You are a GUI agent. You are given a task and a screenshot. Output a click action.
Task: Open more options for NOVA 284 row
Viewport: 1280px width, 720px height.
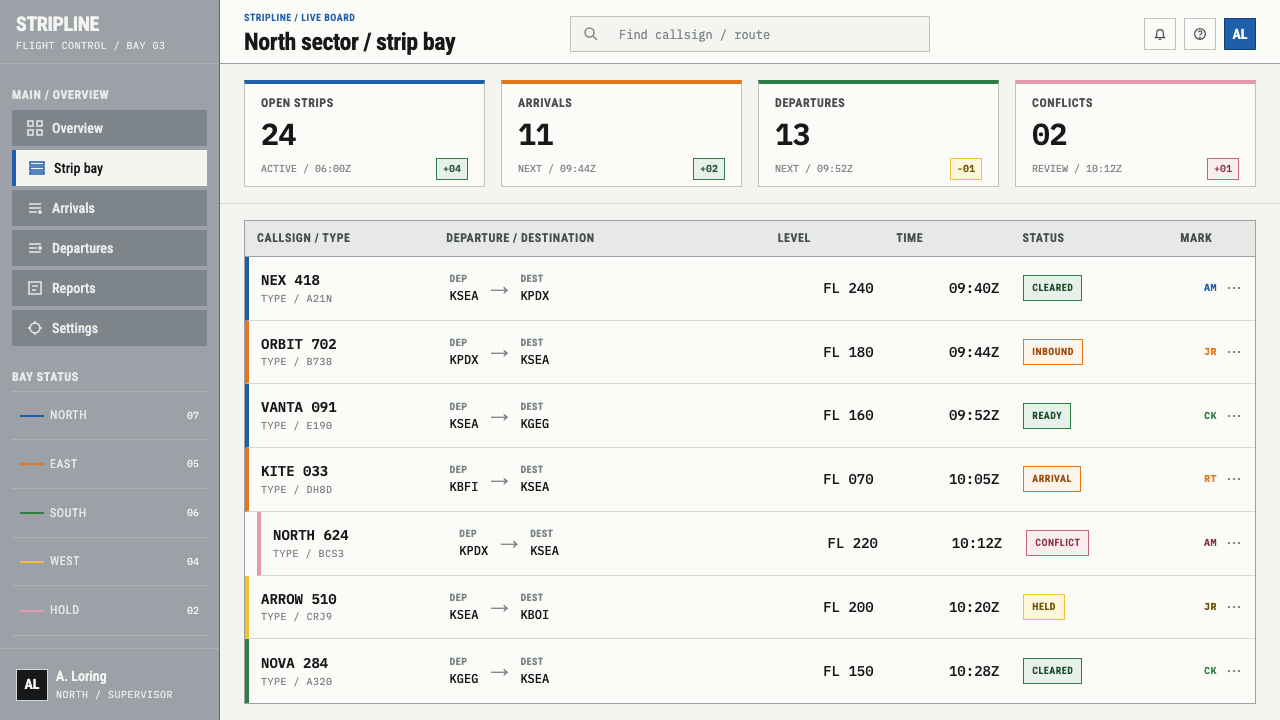point(1234,671)
